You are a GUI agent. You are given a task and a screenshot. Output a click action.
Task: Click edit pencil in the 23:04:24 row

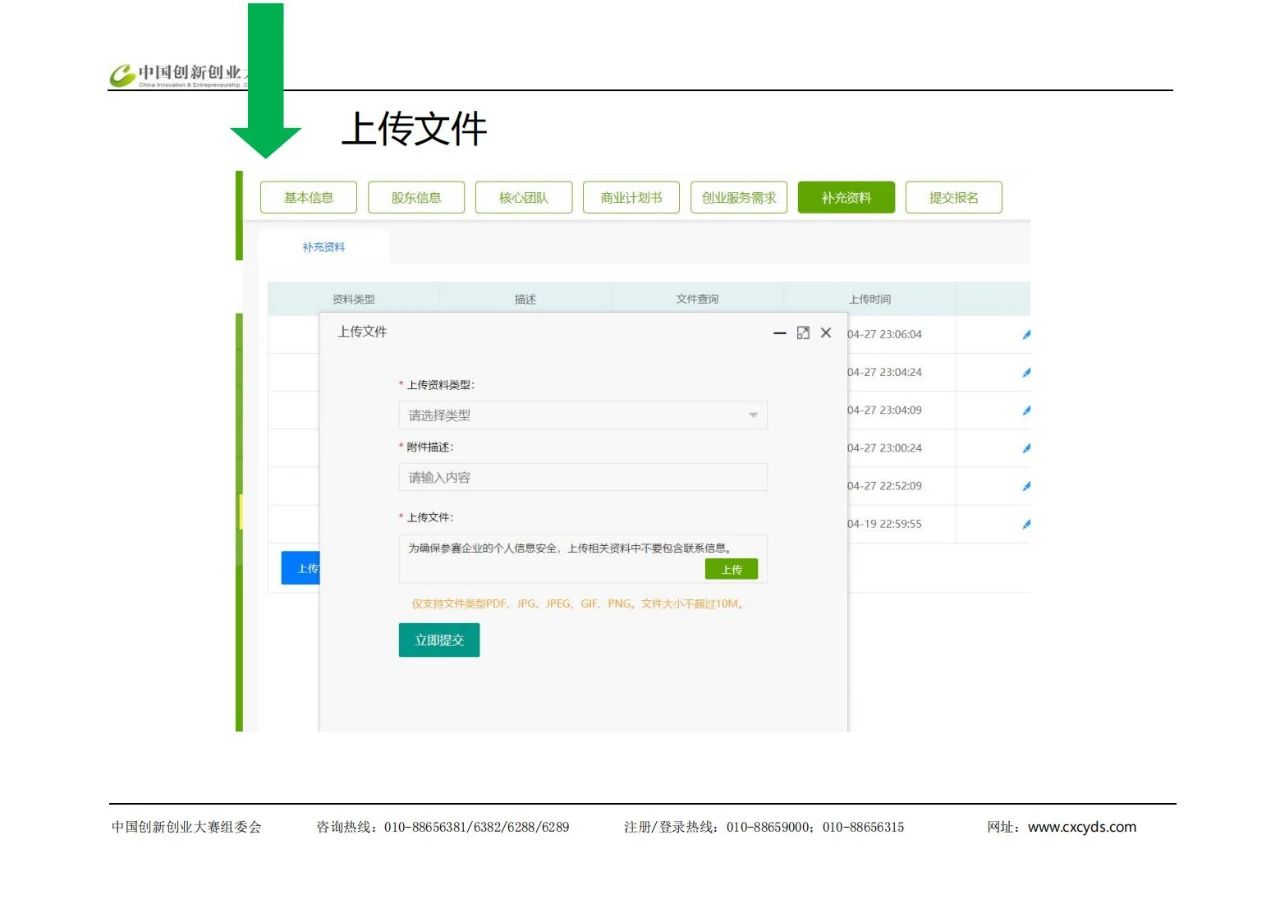pos(1026,373)
